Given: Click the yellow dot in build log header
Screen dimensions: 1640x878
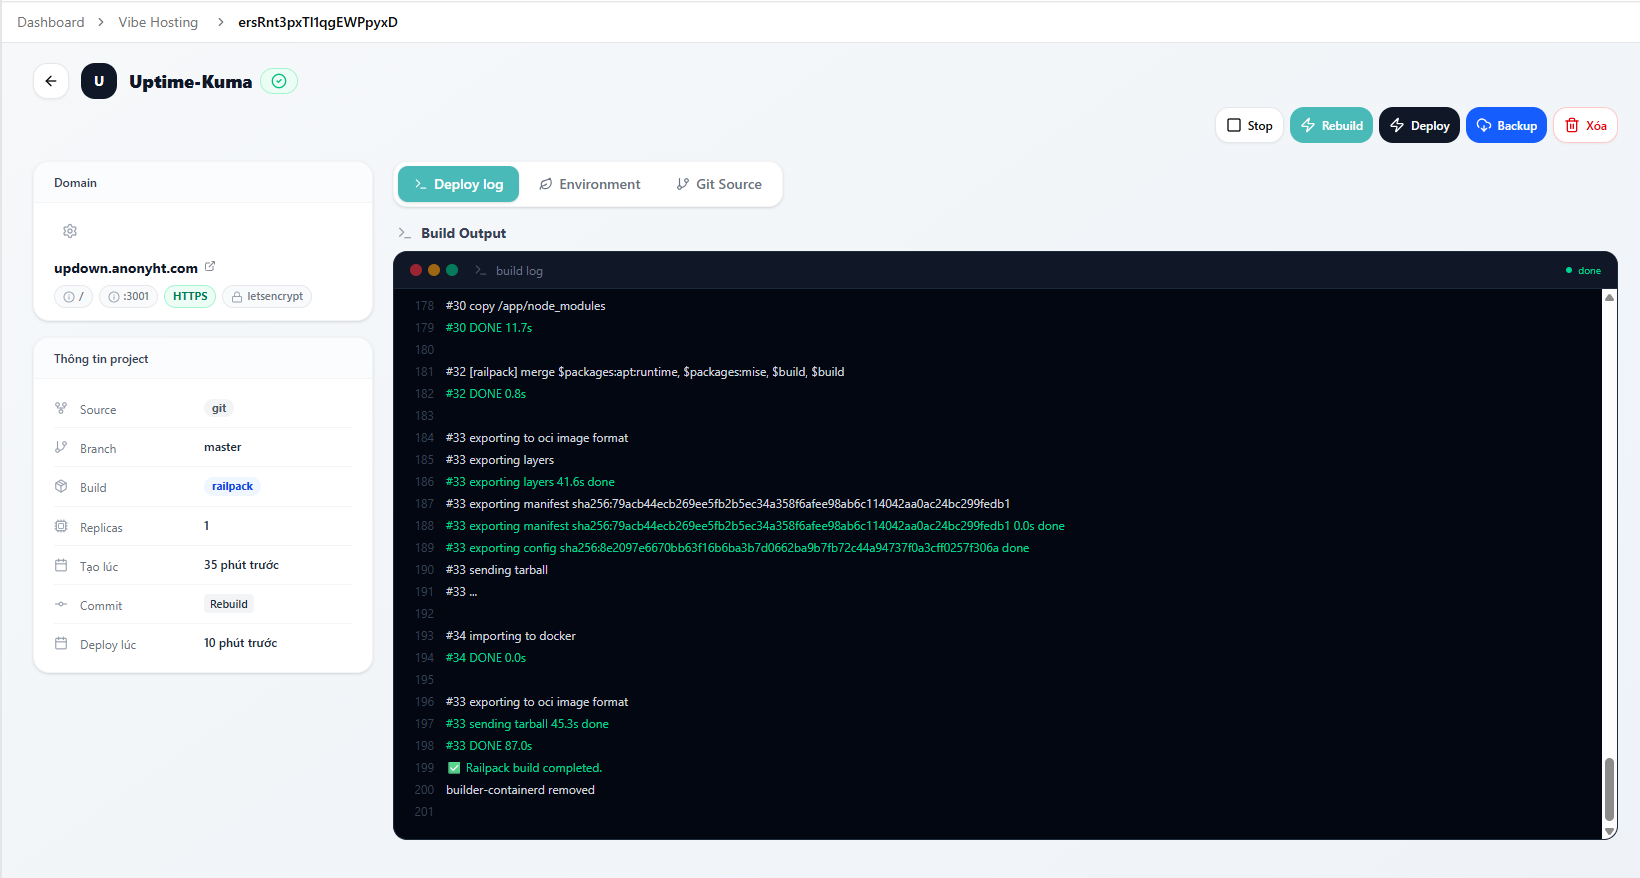Looking at the screenshot, I should coord(434,270).
